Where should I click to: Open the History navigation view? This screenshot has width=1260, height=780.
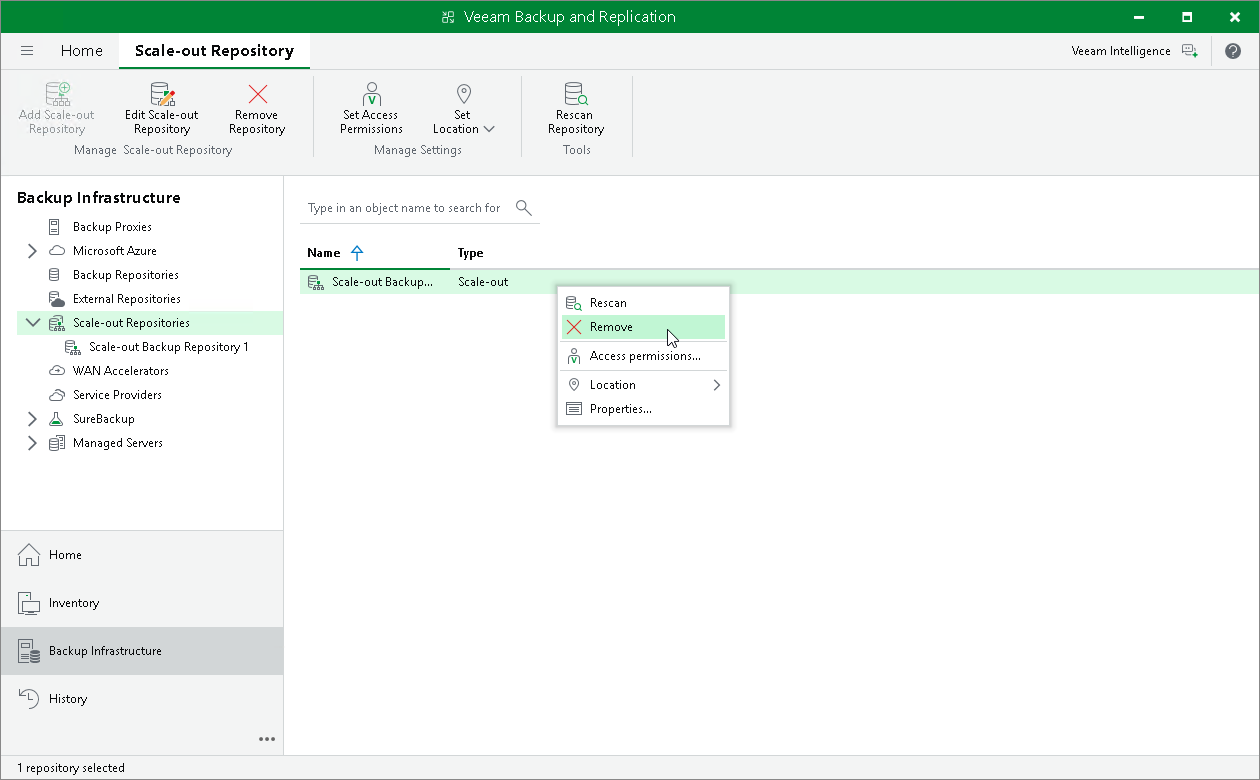point(142,699)
